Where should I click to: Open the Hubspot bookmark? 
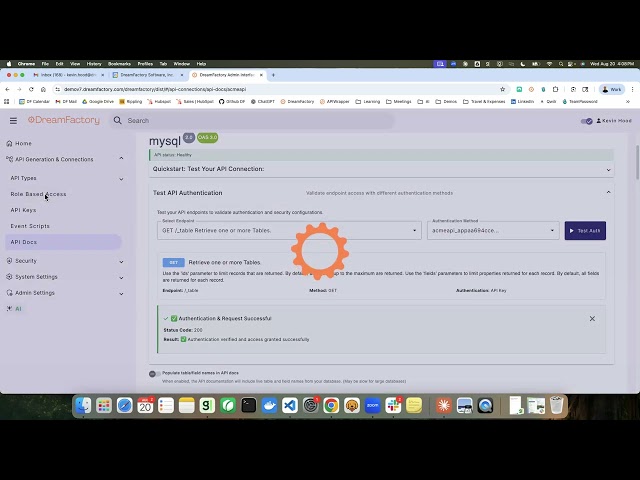click(158, 102)
